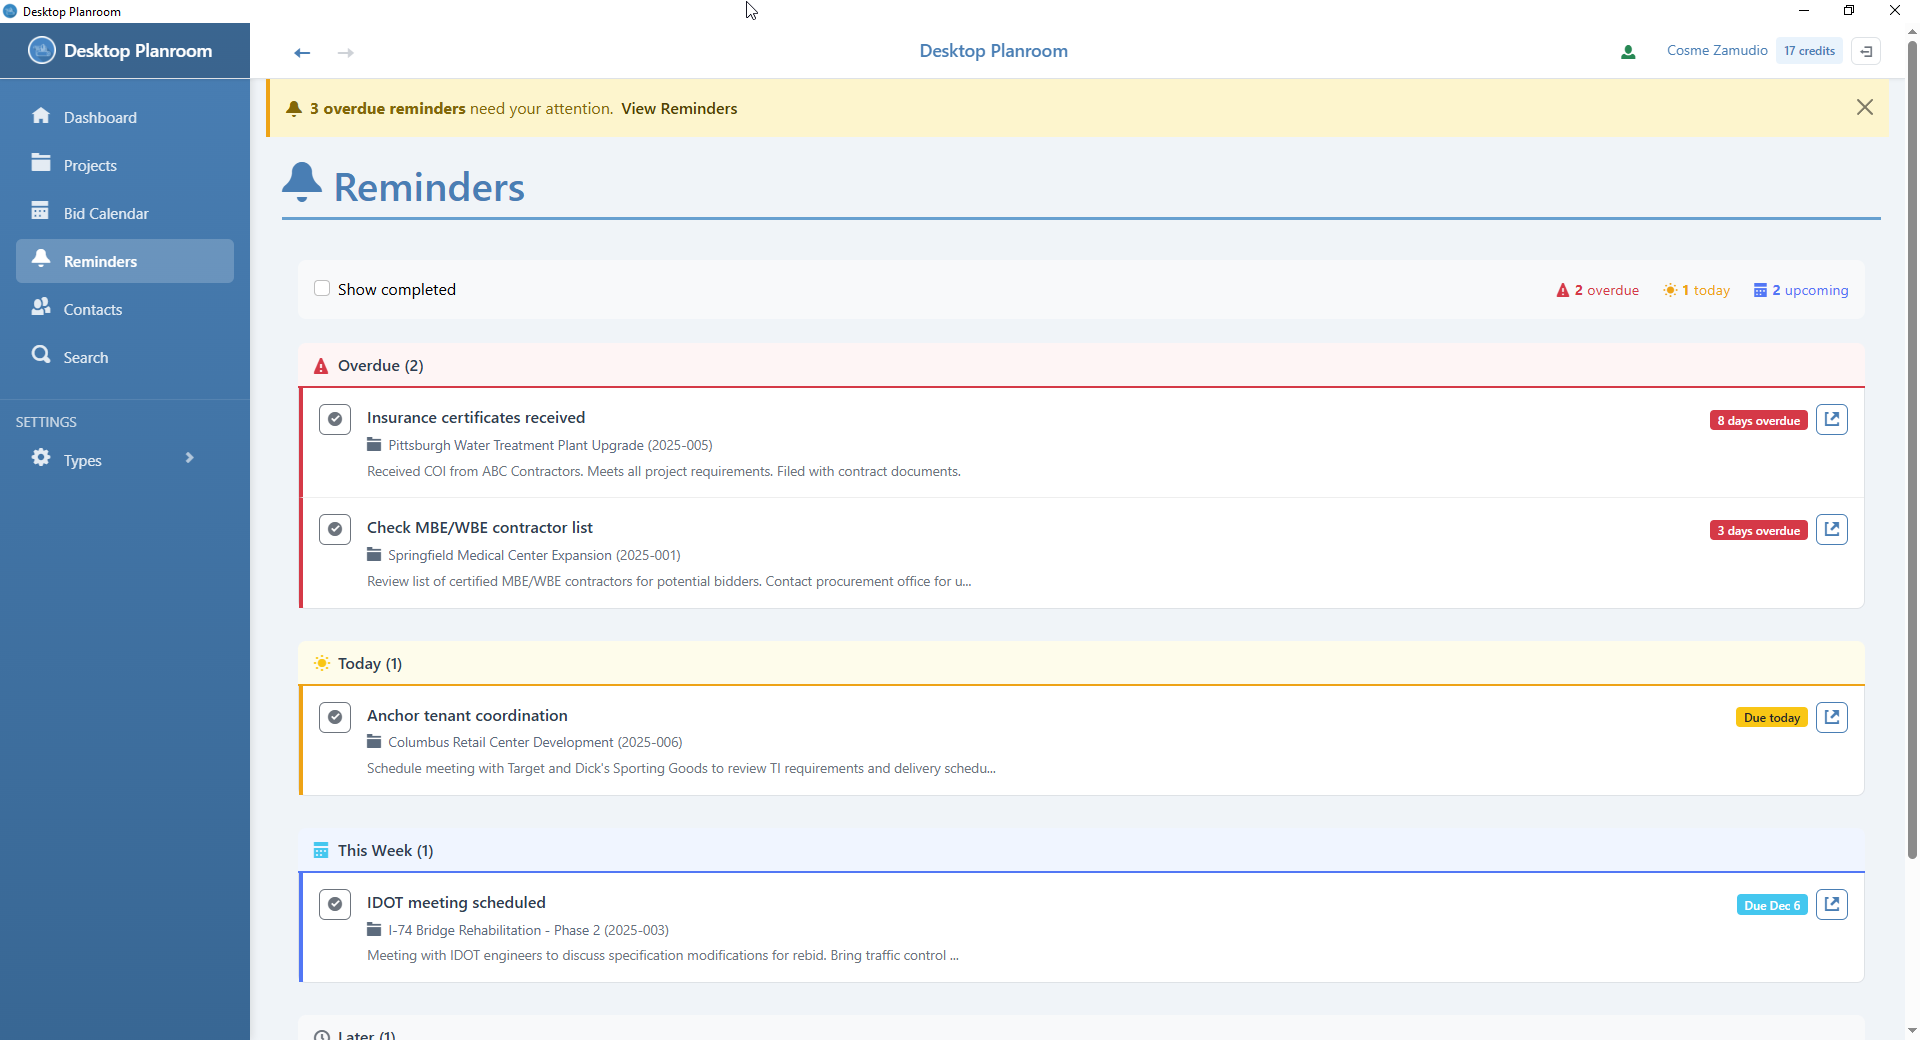
Task: Open Anchor tenant coordination external link icon
Action: coord(1831,717)
